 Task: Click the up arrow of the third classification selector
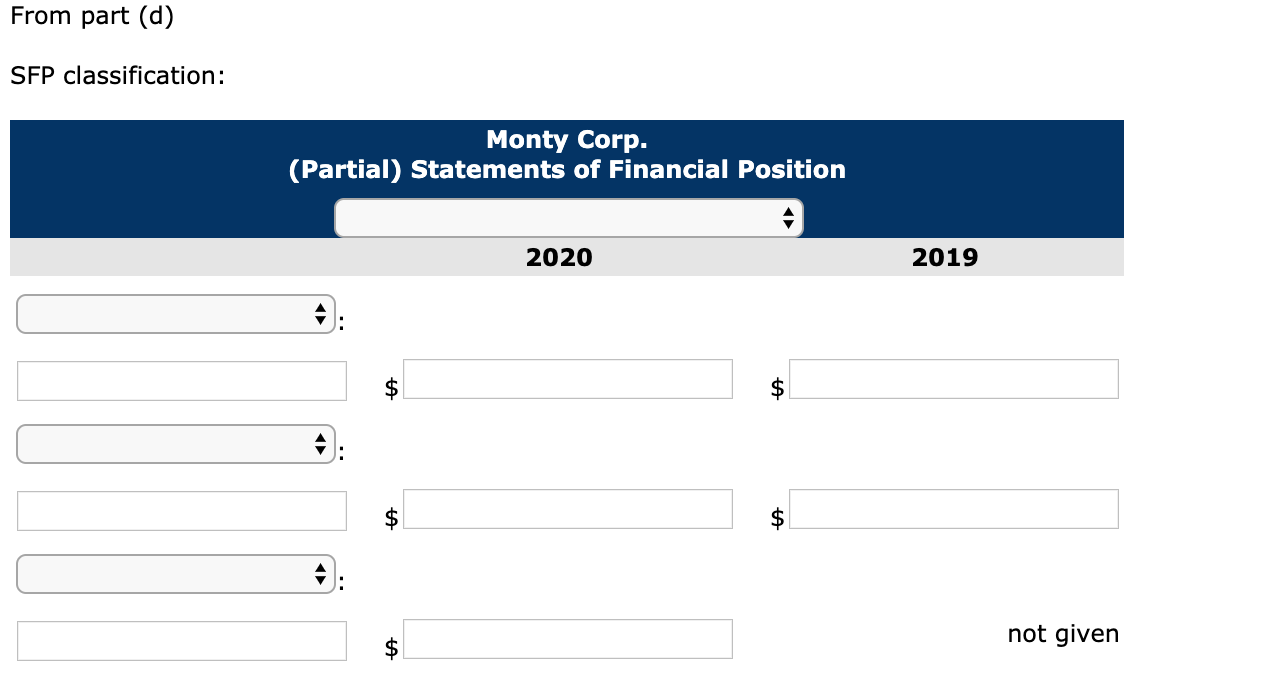tap(320, 568)
